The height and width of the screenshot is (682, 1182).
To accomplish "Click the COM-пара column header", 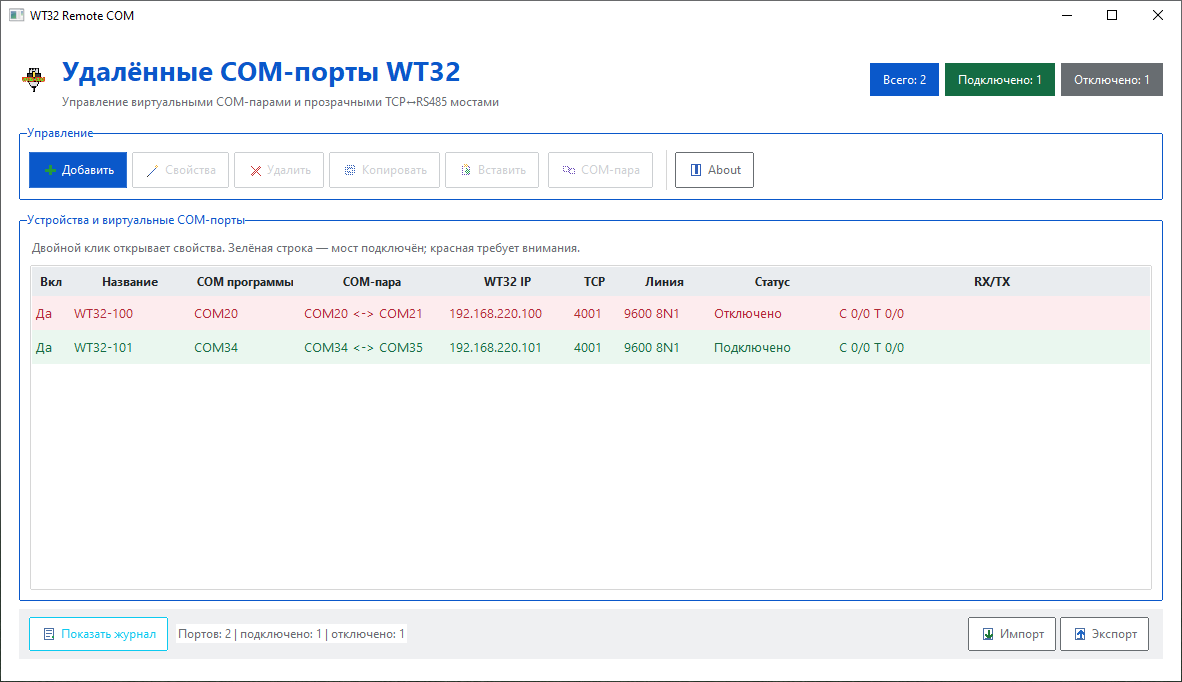I will [372, 282].
